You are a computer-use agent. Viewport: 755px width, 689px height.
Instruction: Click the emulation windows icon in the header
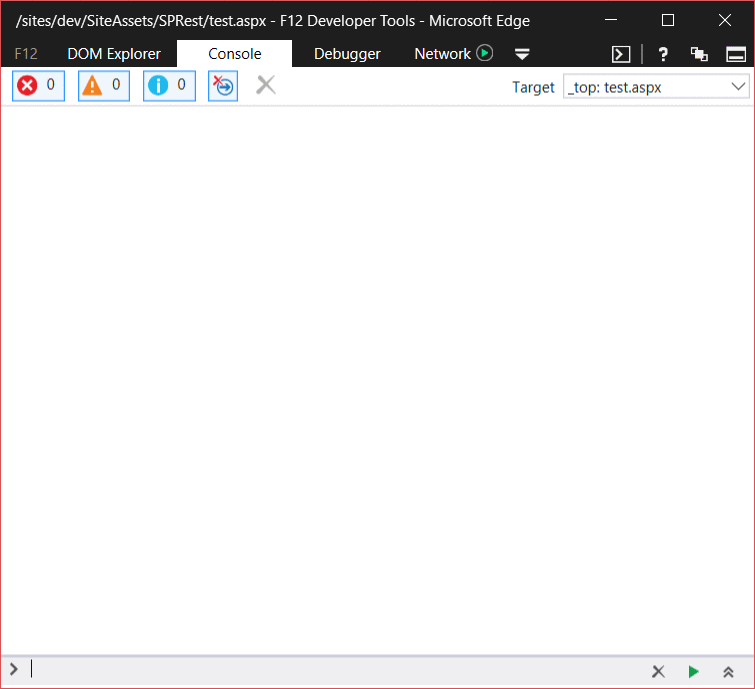click(699, 54)
